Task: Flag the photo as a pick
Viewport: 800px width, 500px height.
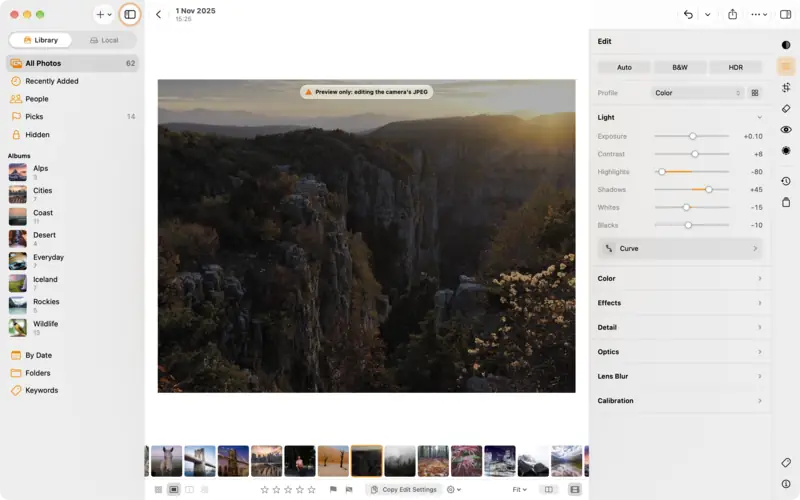Action: tap(333, 489)
